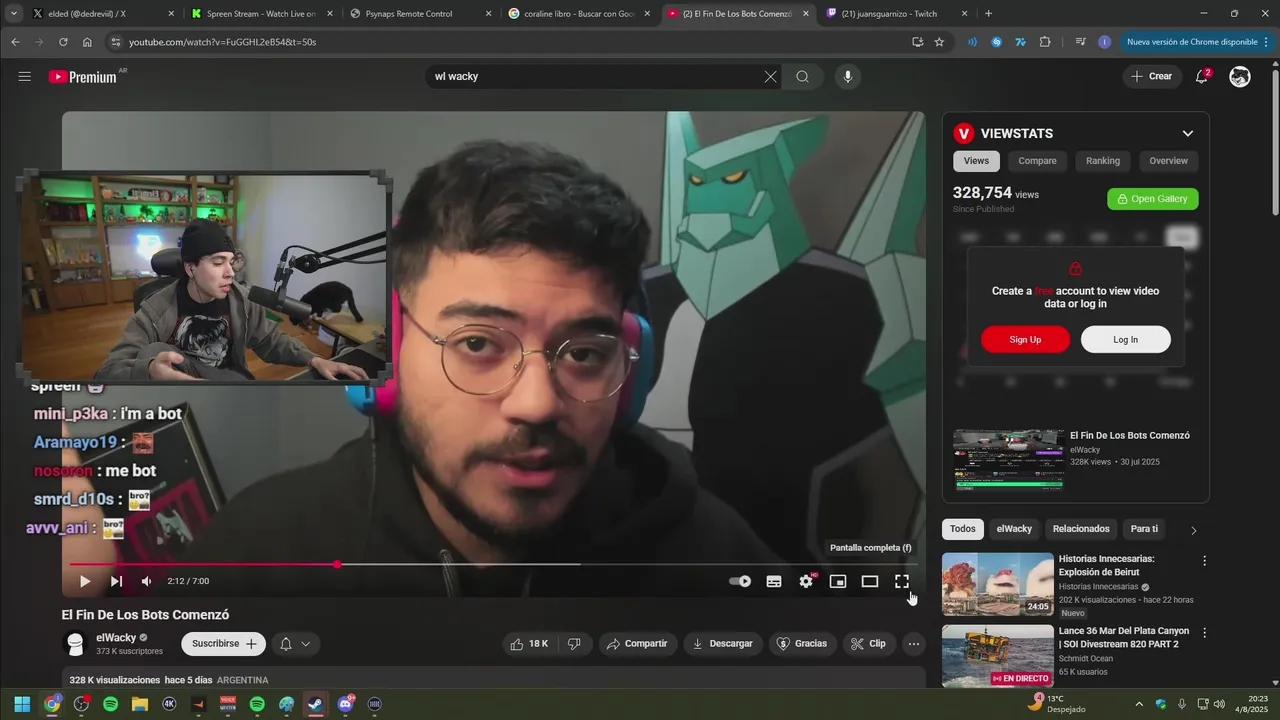Click the YouTube search input field
Screen dimensions: 1280x720
[x=595, y=77]
